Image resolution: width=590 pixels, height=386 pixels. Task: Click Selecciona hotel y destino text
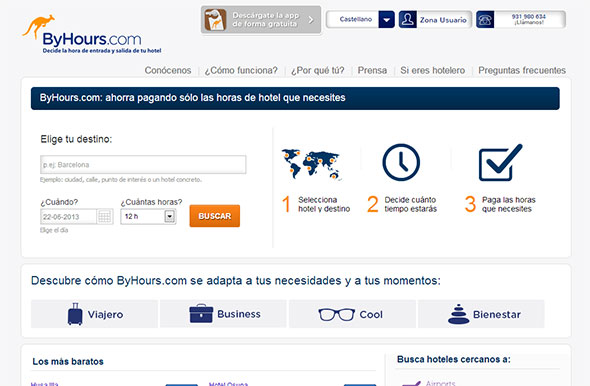(x=324, y=204)
